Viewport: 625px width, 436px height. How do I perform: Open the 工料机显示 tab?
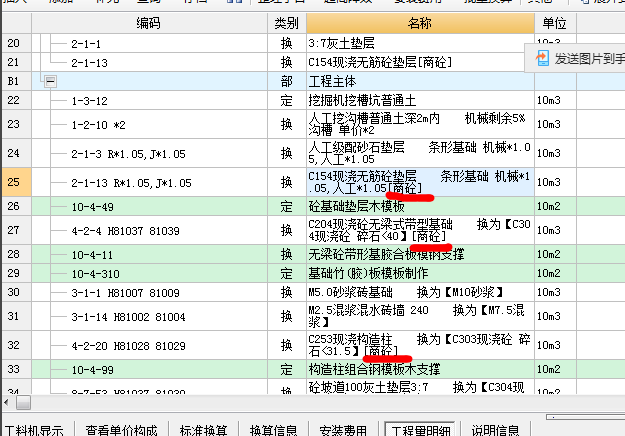[x=33, y=430]
